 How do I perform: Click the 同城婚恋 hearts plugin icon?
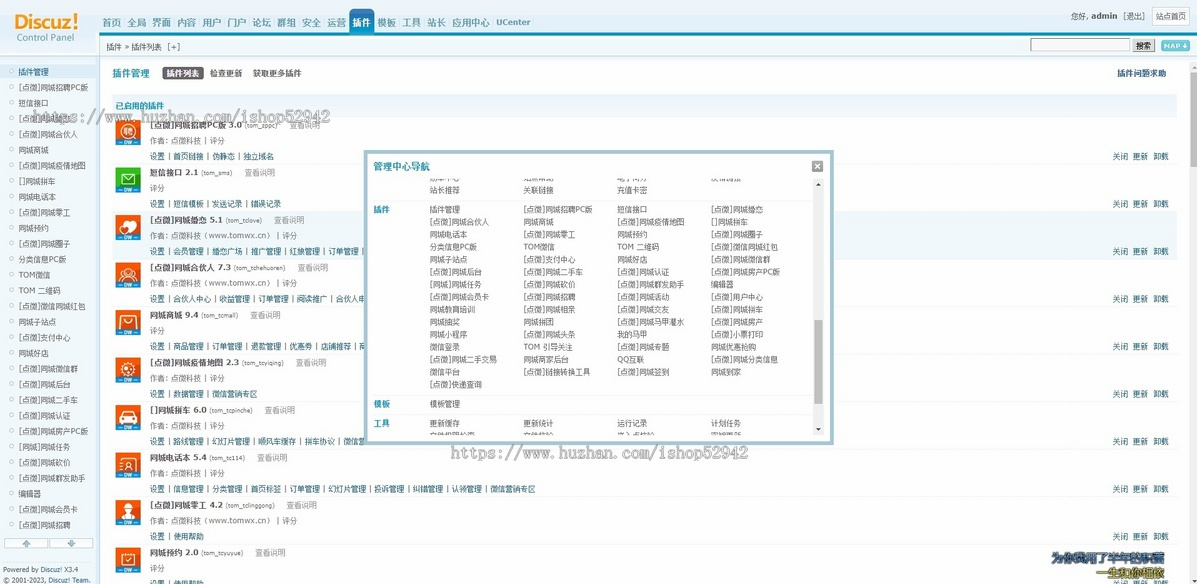pyautogui.click(x=127, y=227)
